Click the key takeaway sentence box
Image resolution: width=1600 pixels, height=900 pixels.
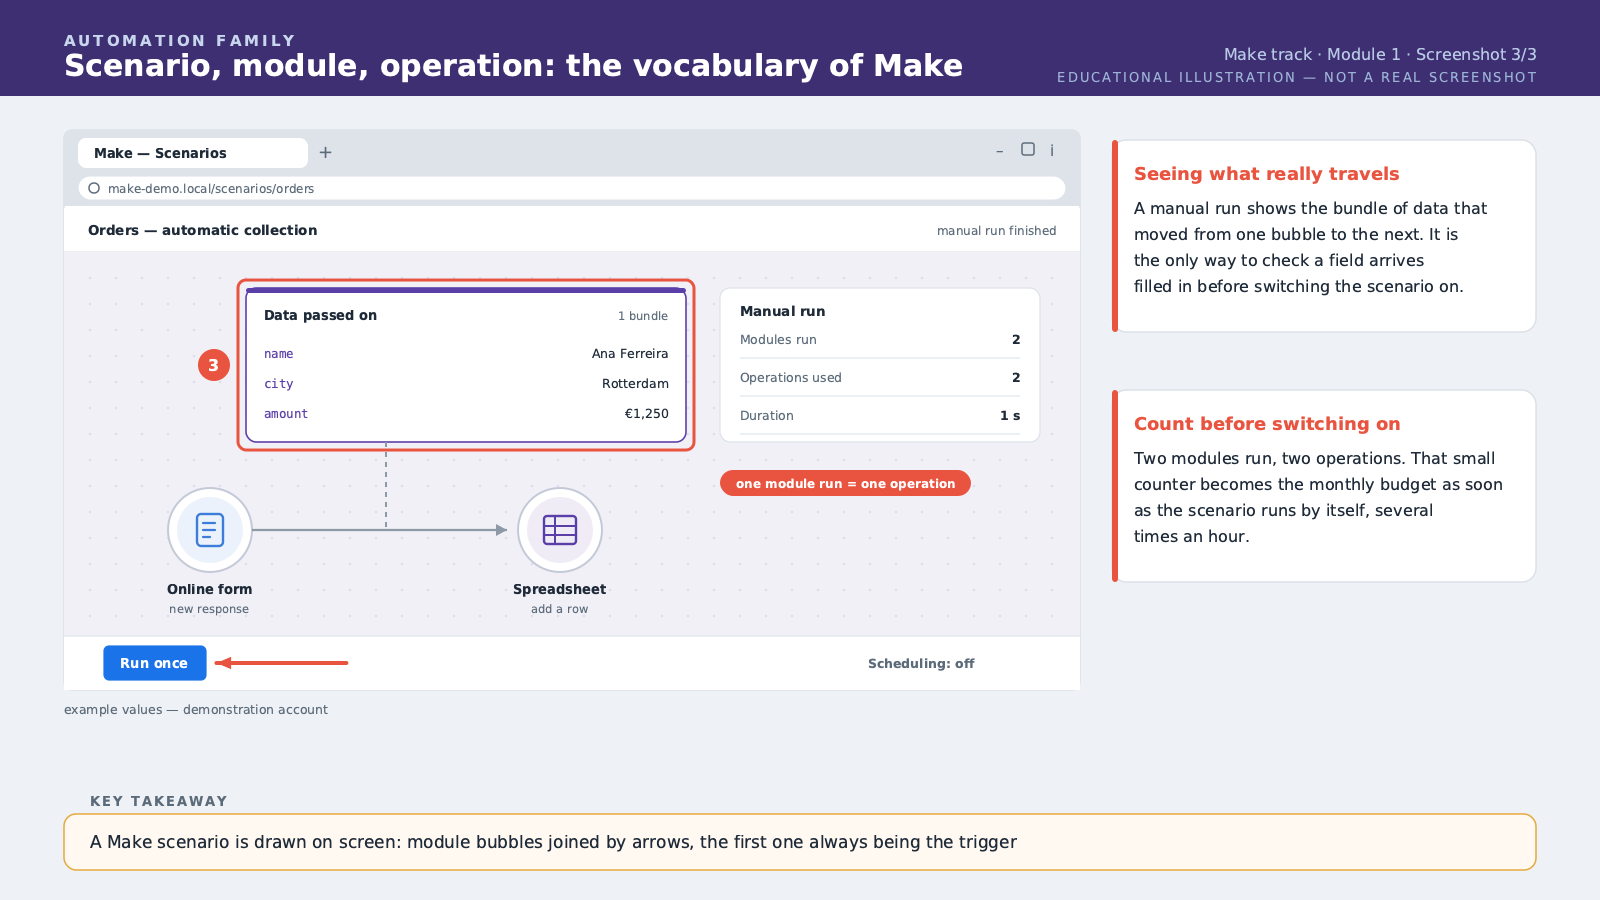pyautogui.click(x=800, y=842)
